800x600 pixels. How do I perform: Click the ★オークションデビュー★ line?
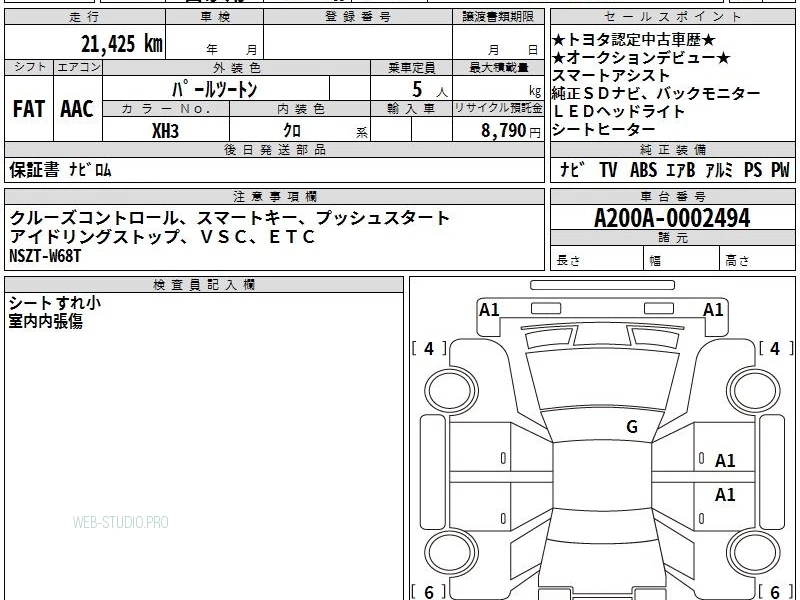tap(641, 58)
